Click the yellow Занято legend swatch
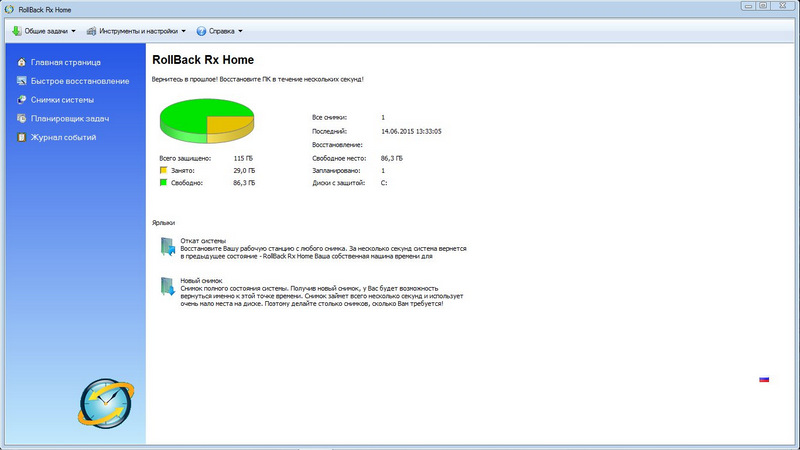The height and width of the screenshot is (450, 800). click(x=163, y=170)
